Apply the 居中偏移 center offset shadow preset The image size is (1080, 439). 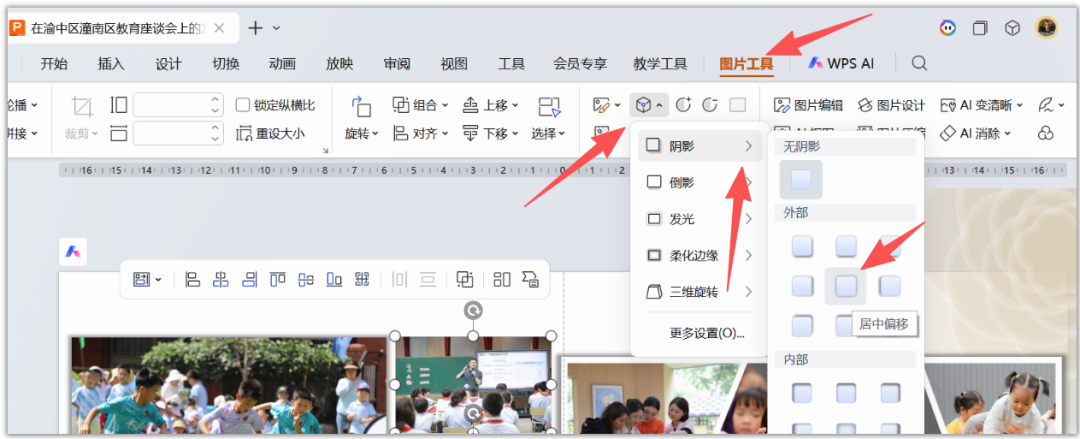[x=846, y=285]
